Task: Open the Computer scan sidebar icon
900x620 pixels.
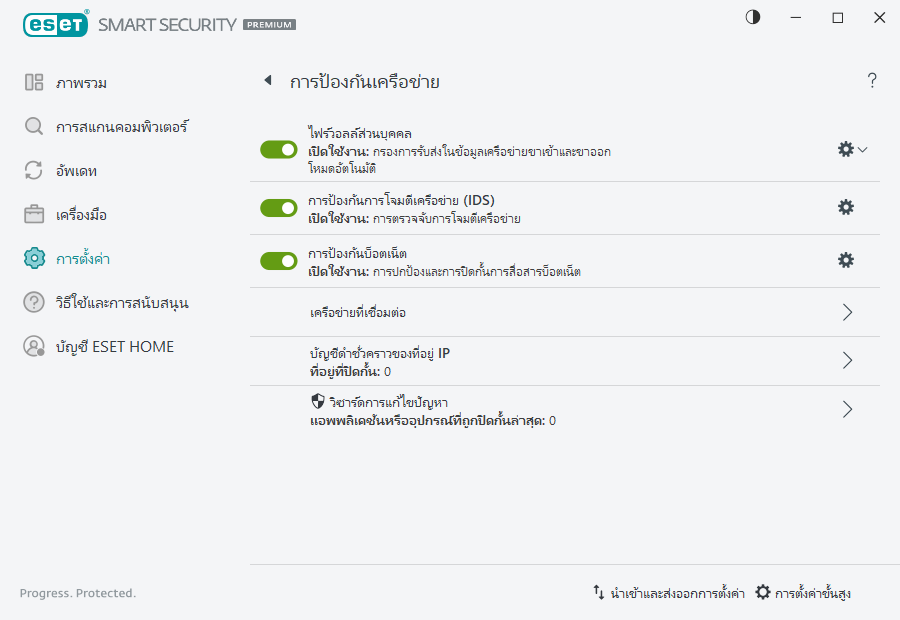Action: click(x=33, y=127)
